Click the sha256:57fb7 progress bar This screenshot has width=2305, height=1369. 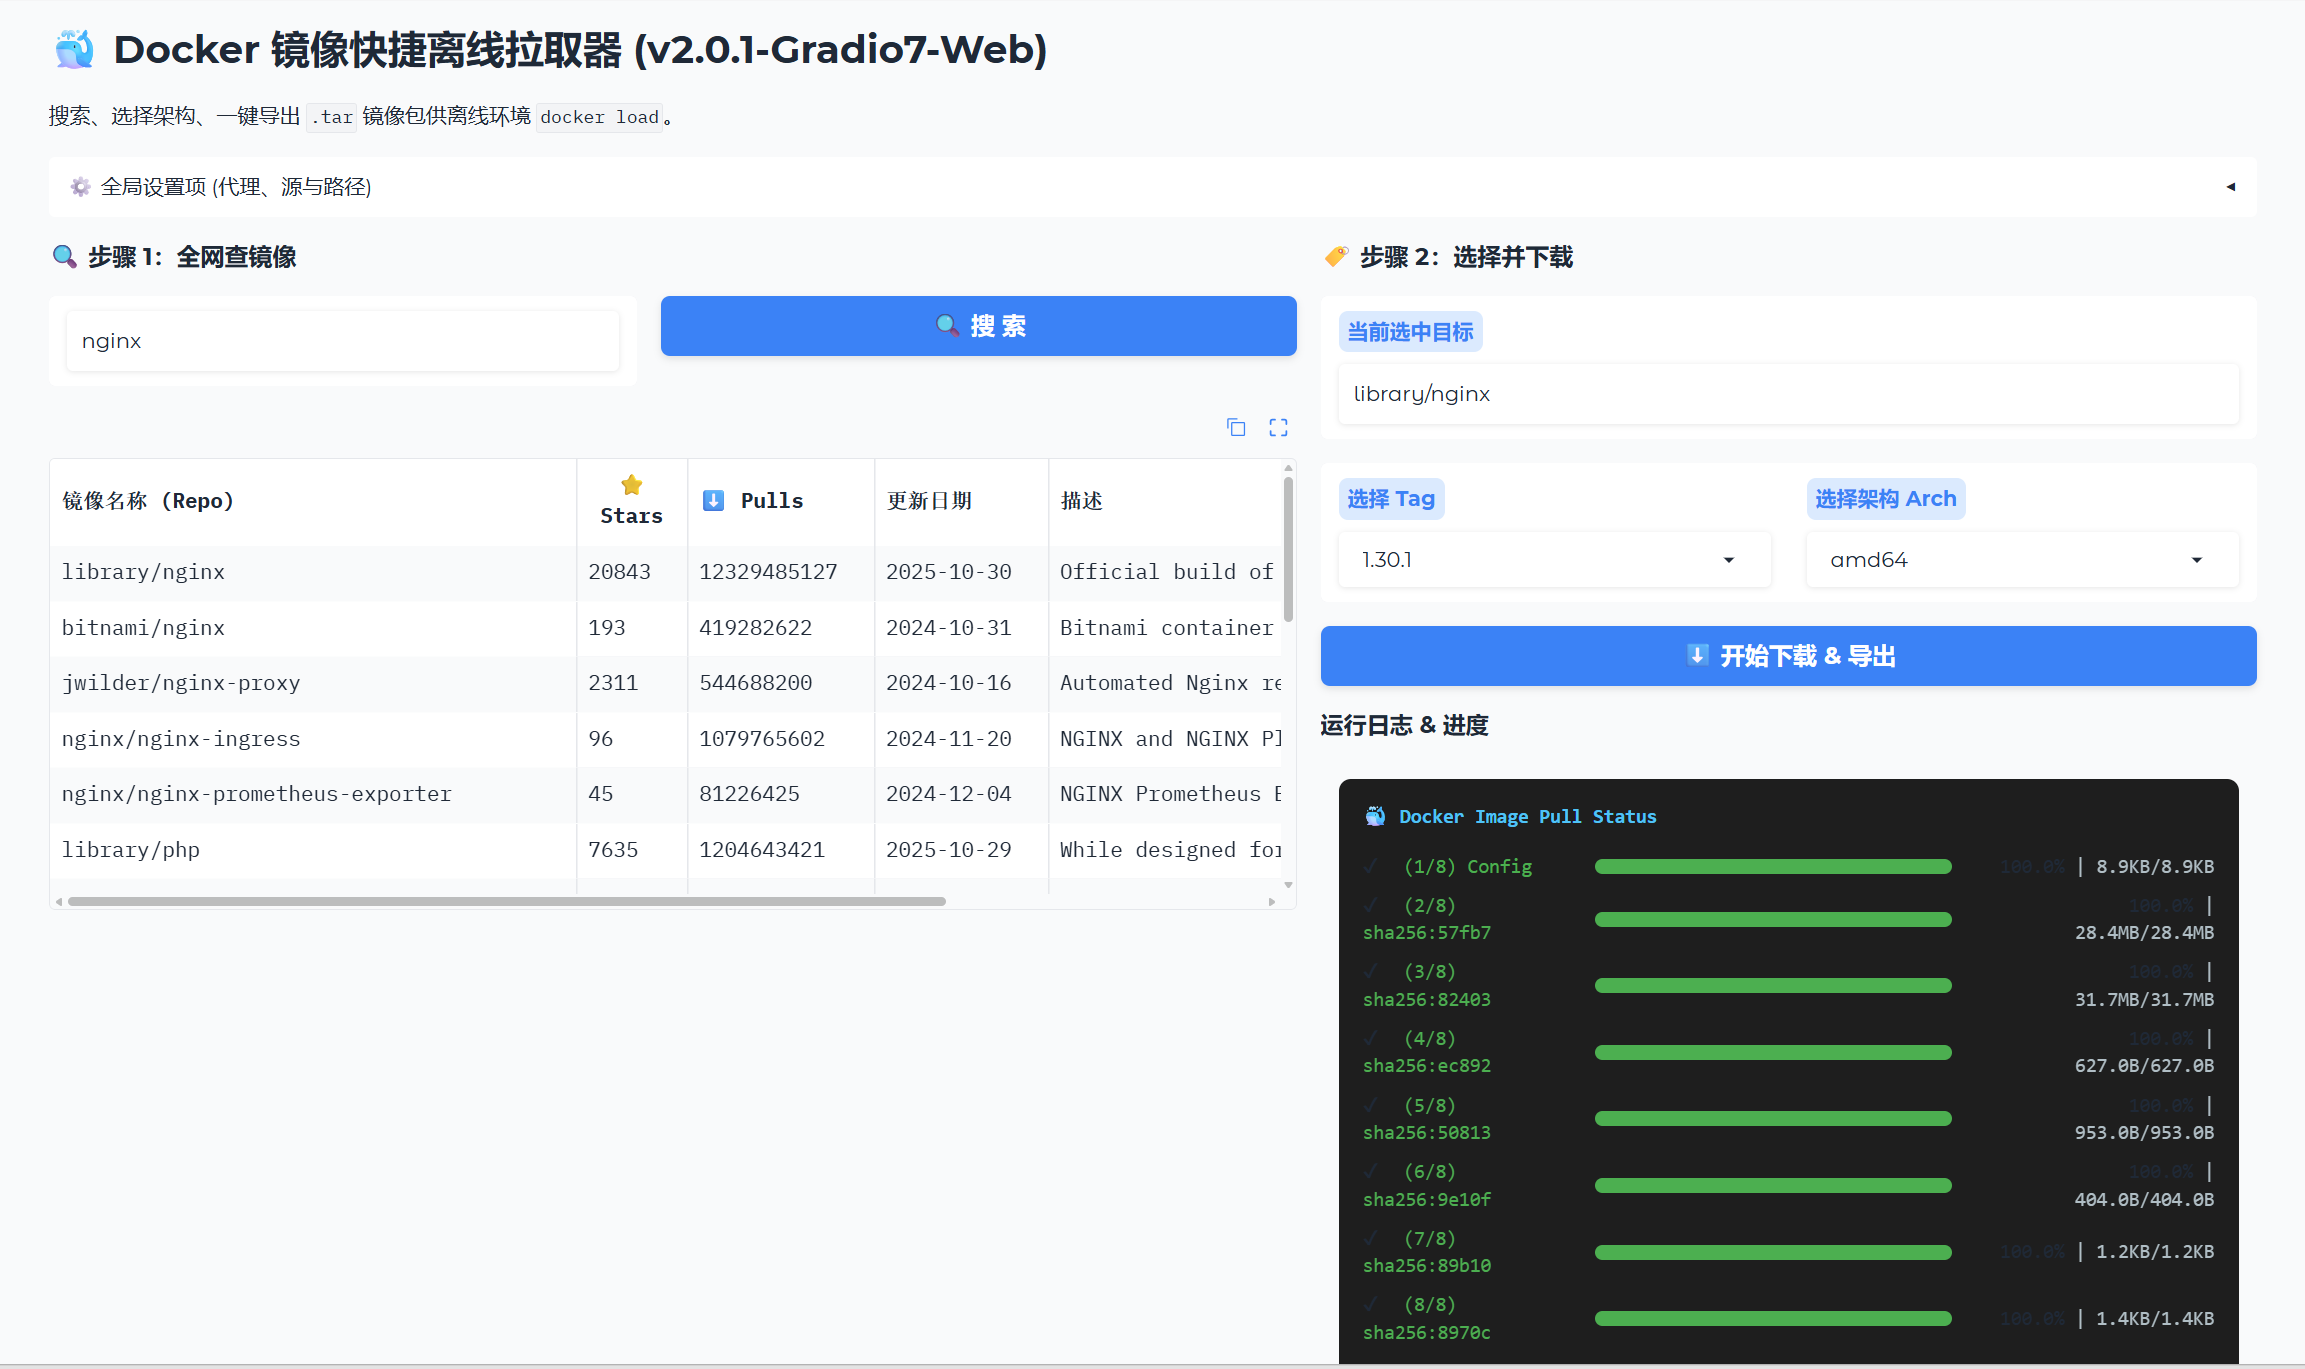[1773, 919]
